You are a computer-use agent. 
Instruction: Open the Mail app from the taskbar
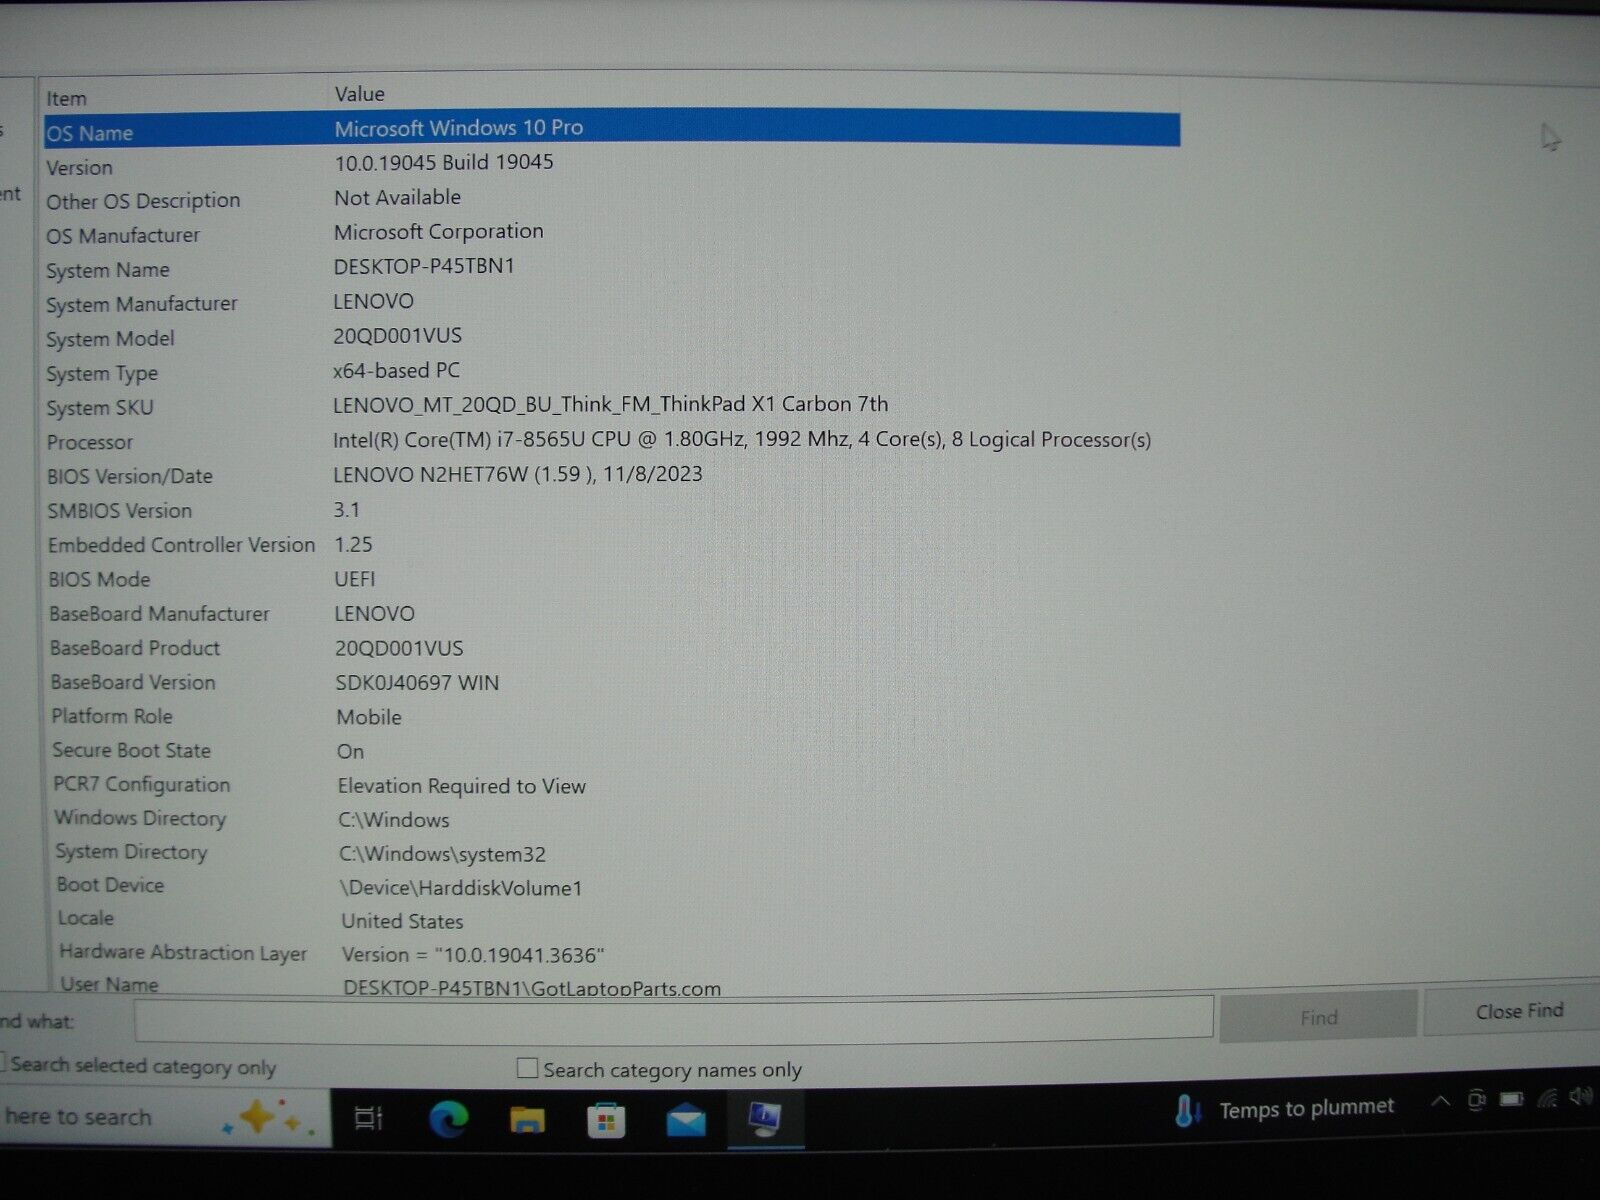(x=686, y=1121)
